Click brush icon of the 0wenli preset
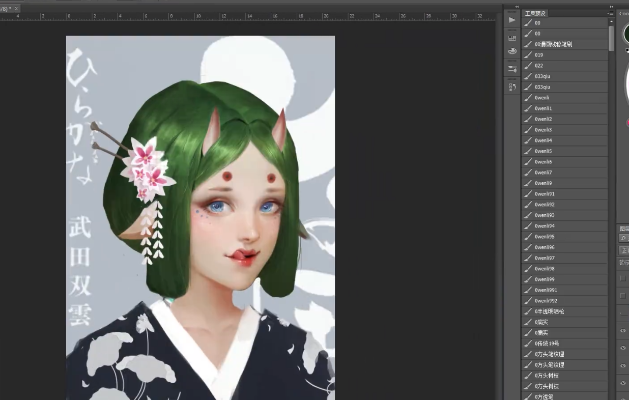Viewport: 629px width, 400px height. pos(528,98)
